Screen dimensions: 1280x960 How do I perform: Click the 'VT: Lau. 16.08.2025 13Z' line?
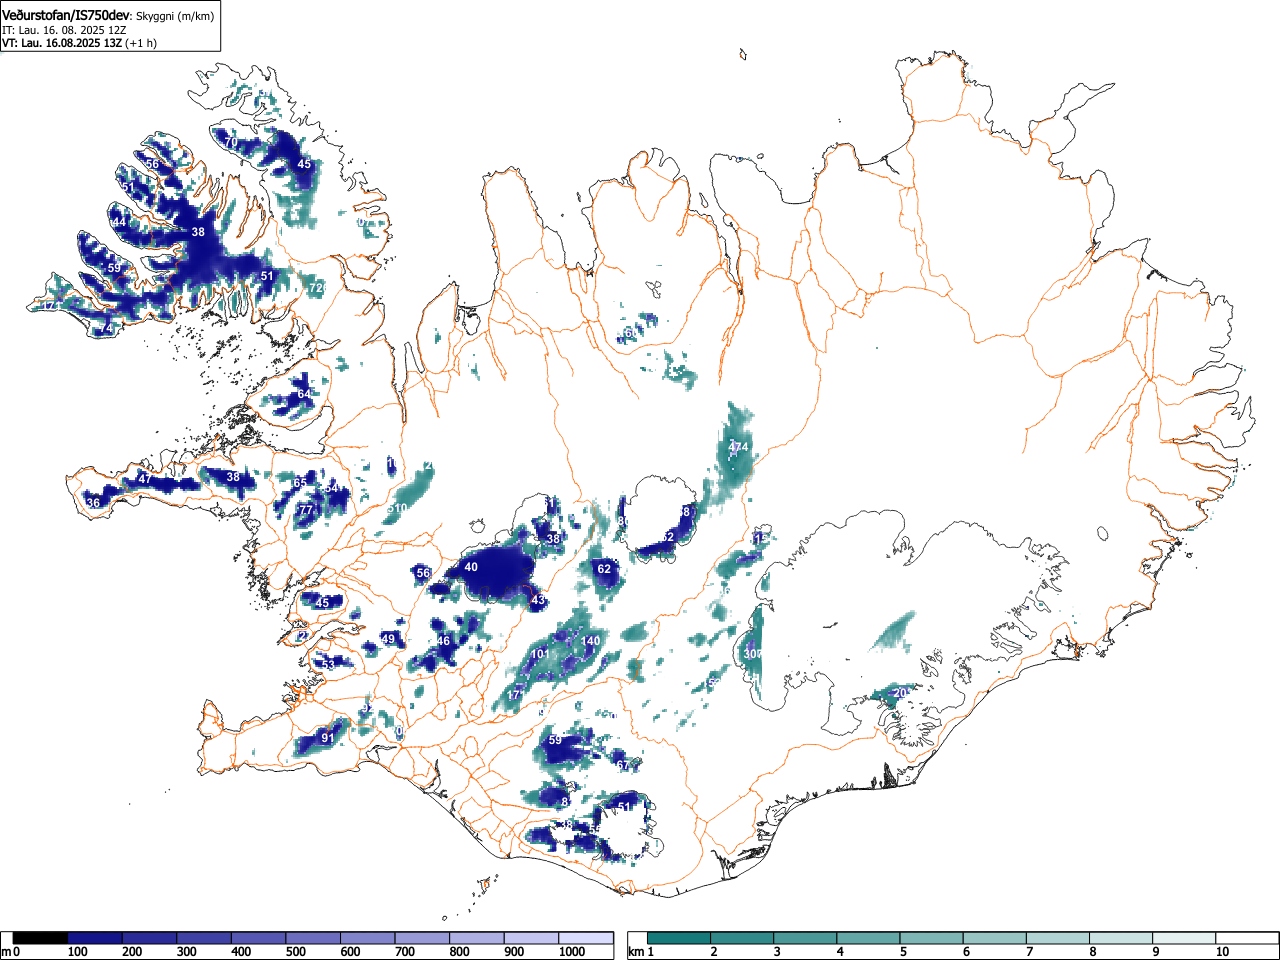click(x=62, y=43)
